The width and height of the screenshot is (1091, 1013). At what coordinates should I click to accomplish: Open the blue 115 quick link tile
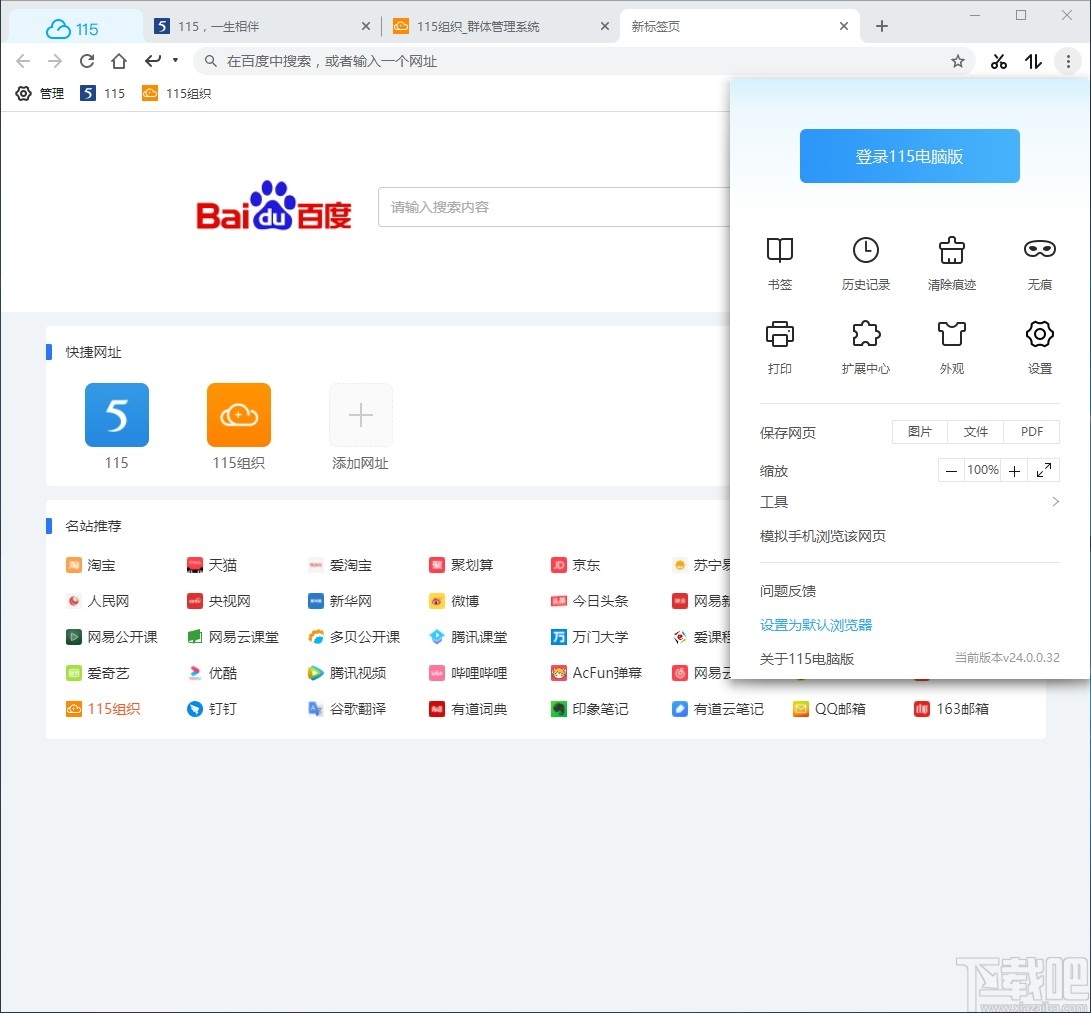117,415
